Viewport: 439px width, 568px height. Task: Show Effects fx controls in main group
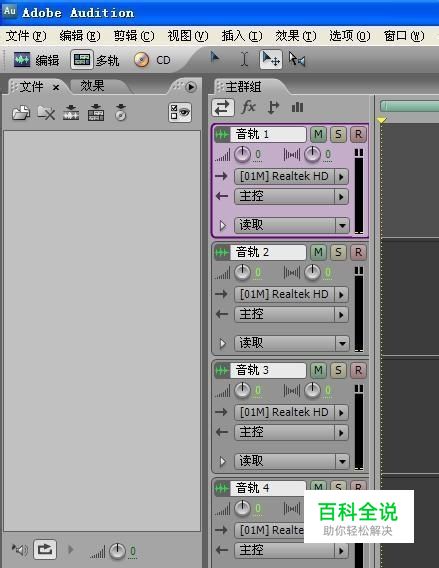(x=248, y=108)
